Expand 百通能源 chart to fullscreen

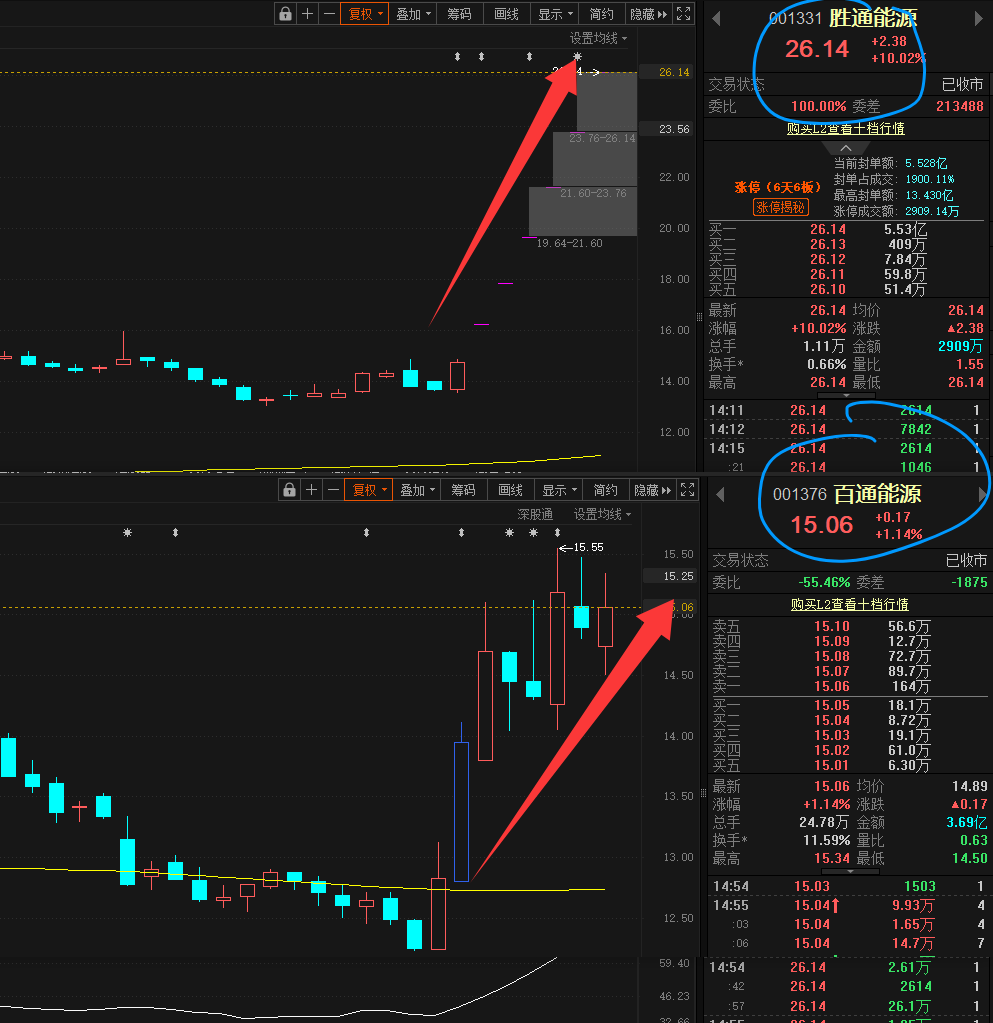[687, 490]
